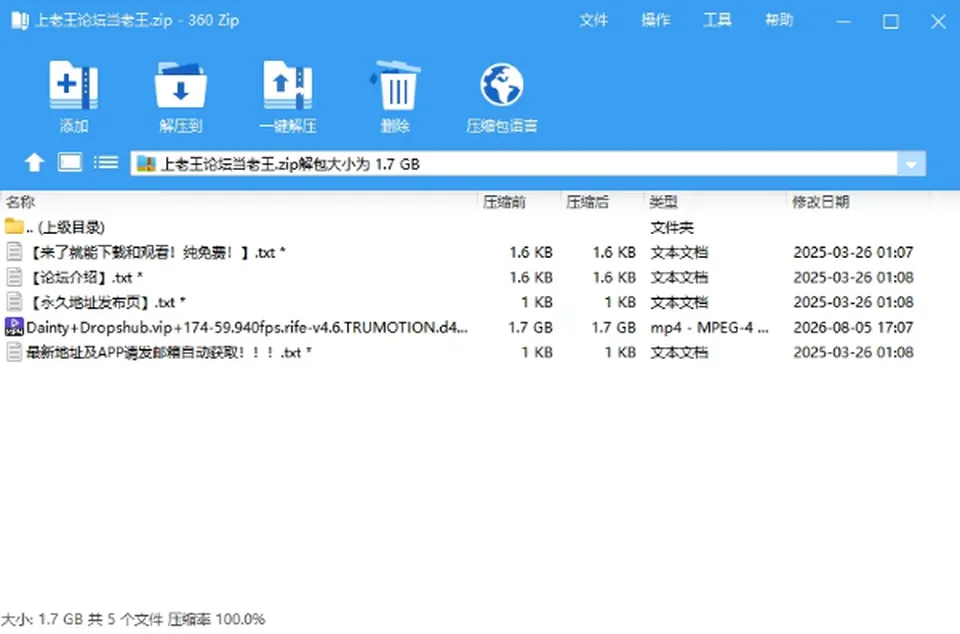This screenshot has height=634, width=960.
Task: Click the 解压到 (Extract to) icon
Action: pos(181,84)
